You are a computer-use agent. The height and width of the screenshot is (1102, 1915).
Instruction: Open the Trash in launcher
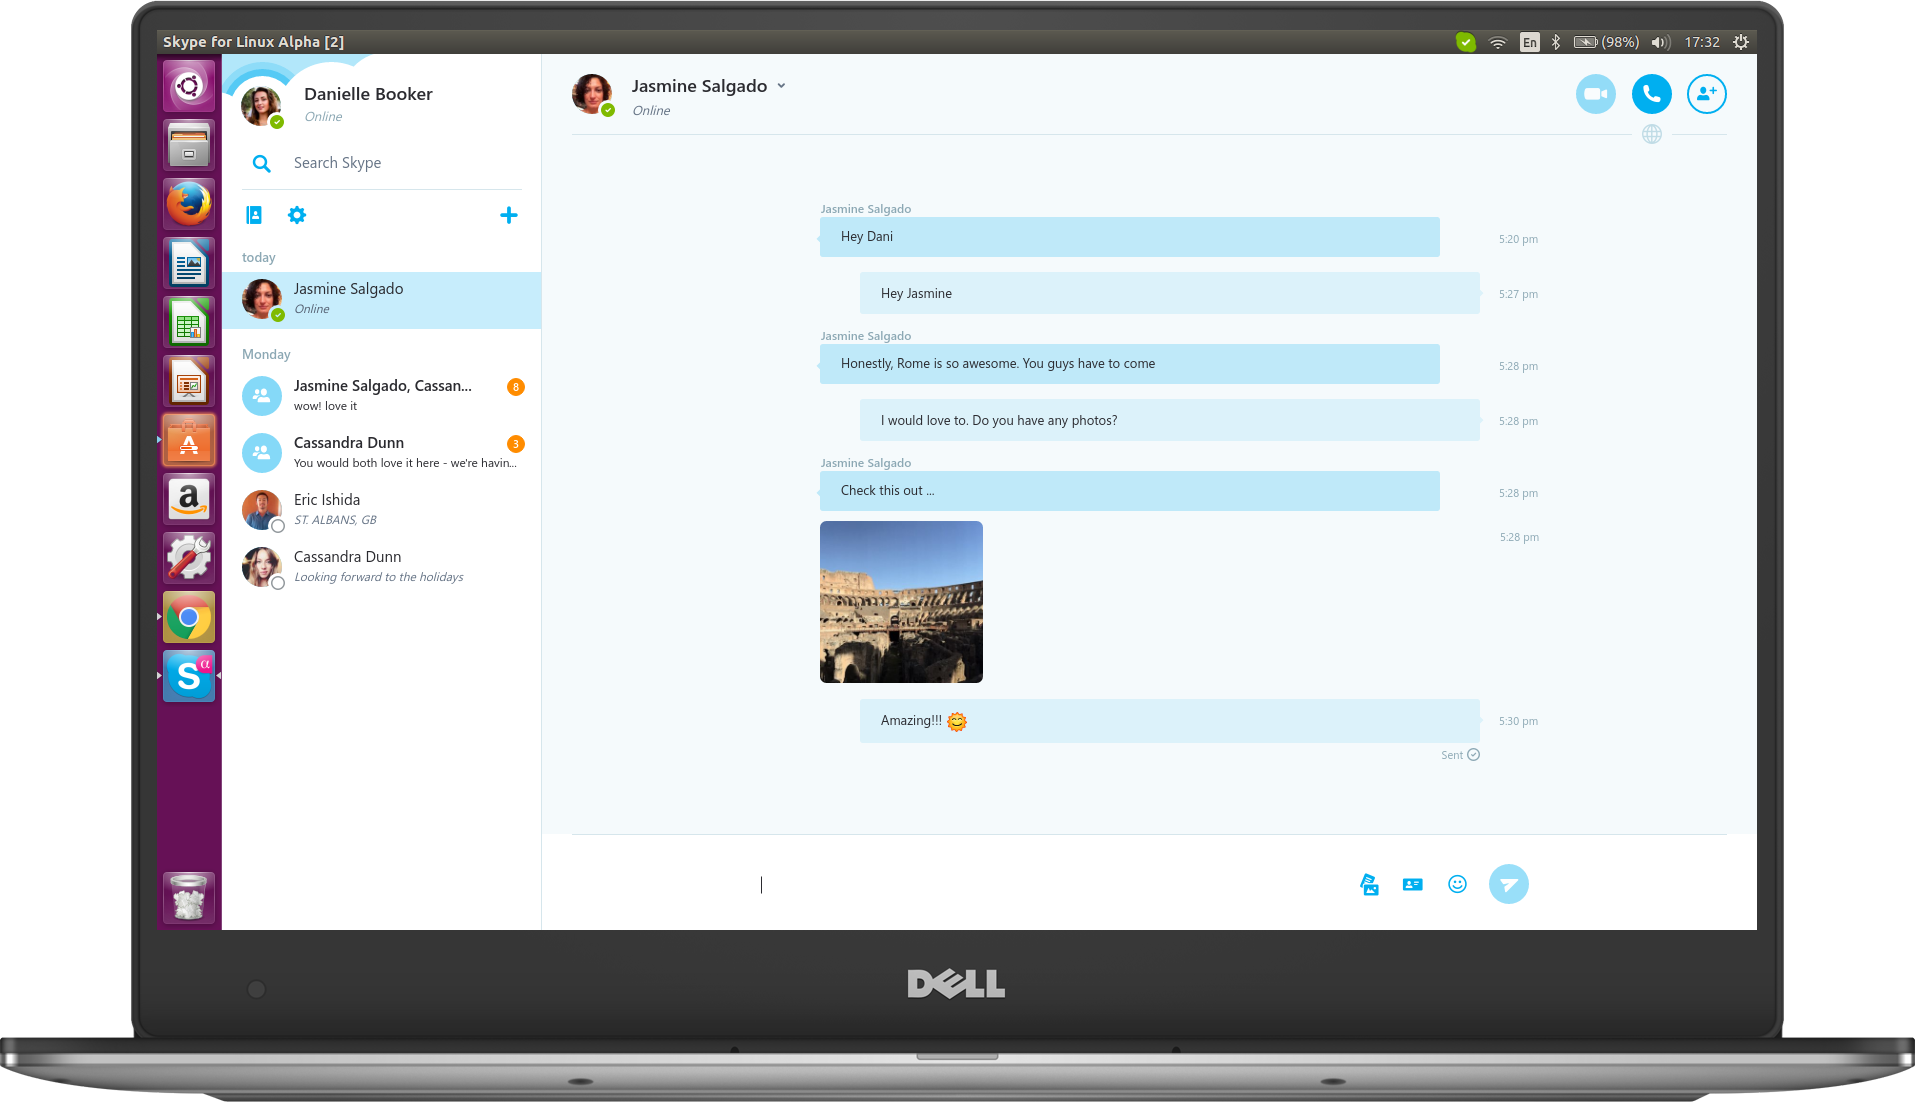[x=189, y=897]
